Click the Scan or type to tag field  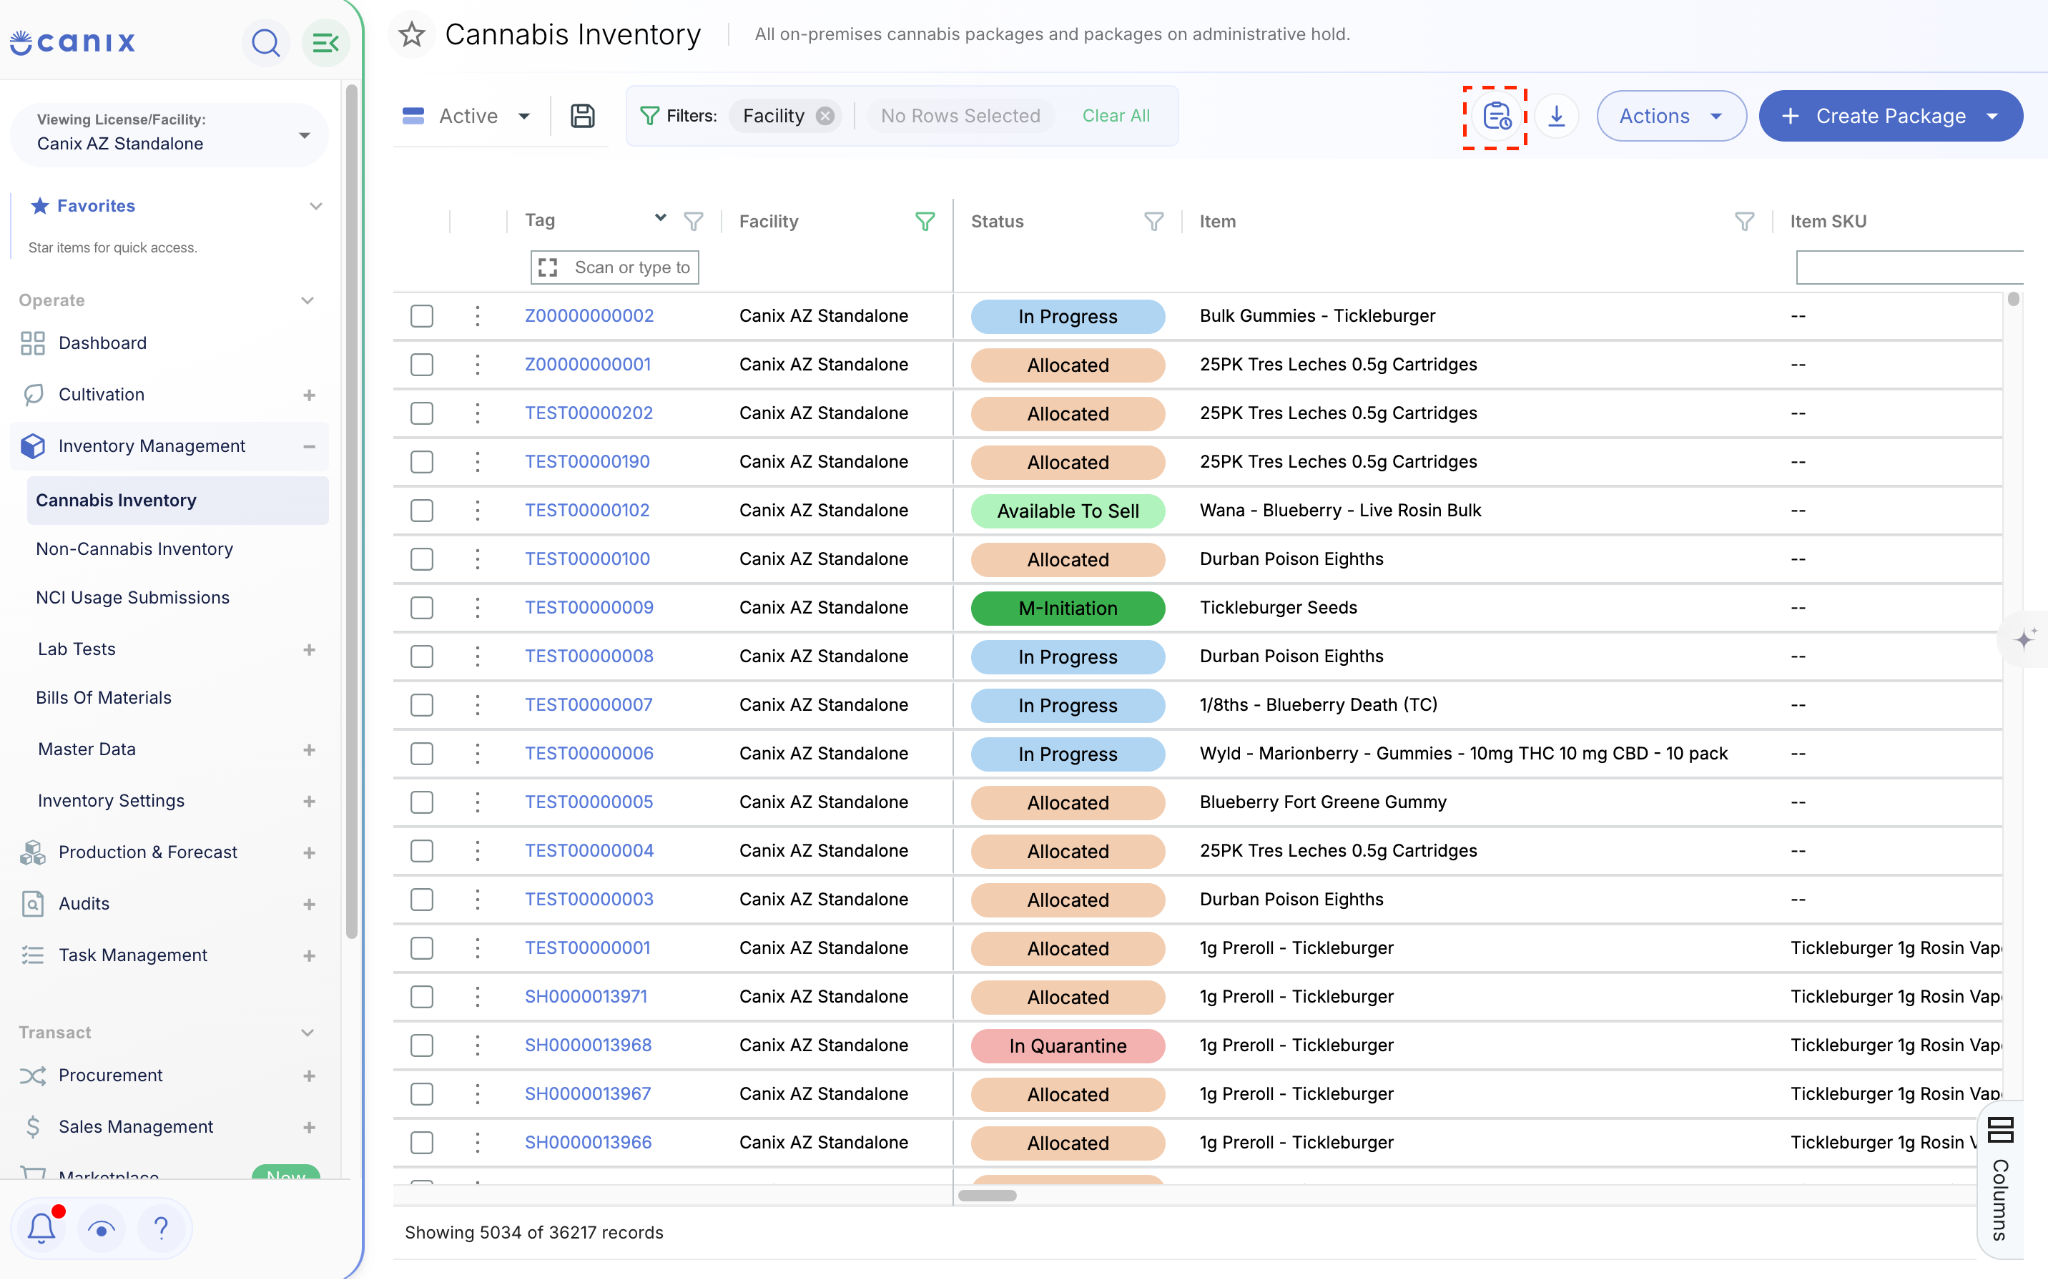tap(615, 267)
